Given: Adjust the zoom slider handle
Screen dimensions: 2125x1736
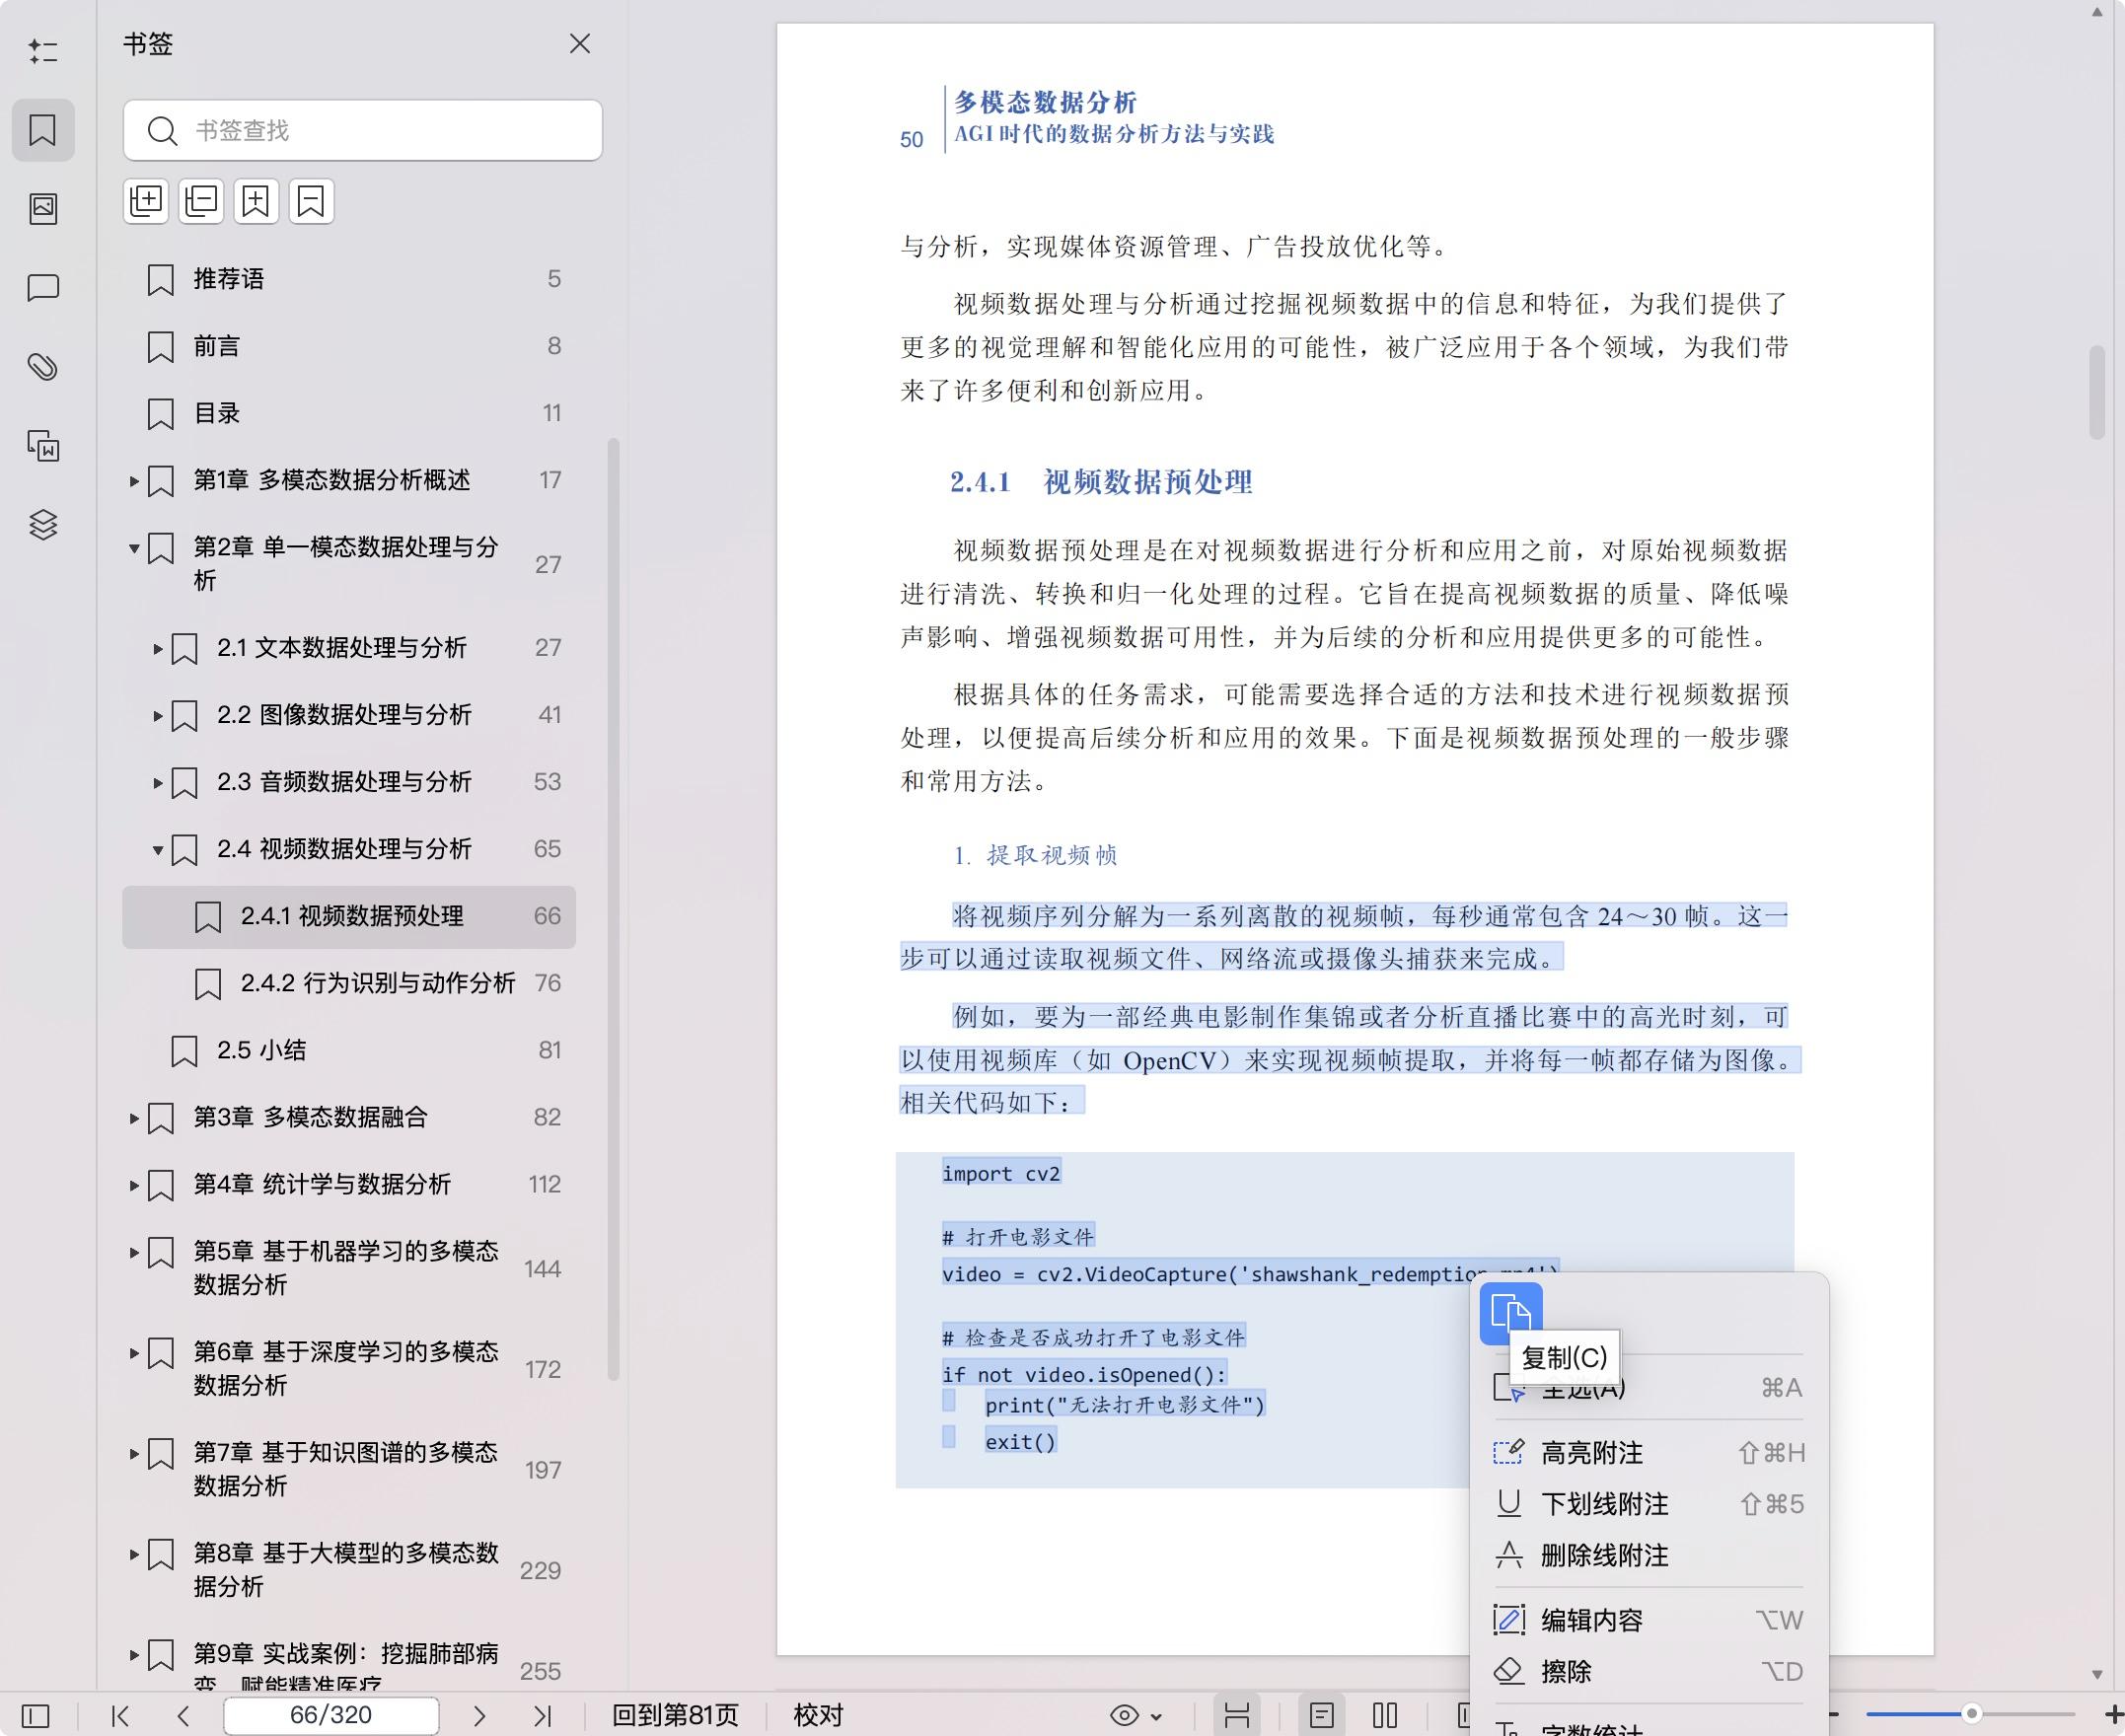Looking at the screenshot, I should click(1971, 1714).
